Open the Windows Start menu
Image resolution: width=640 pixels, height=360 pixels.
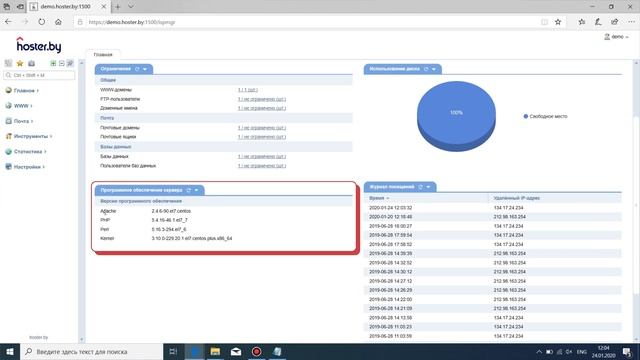10,351
